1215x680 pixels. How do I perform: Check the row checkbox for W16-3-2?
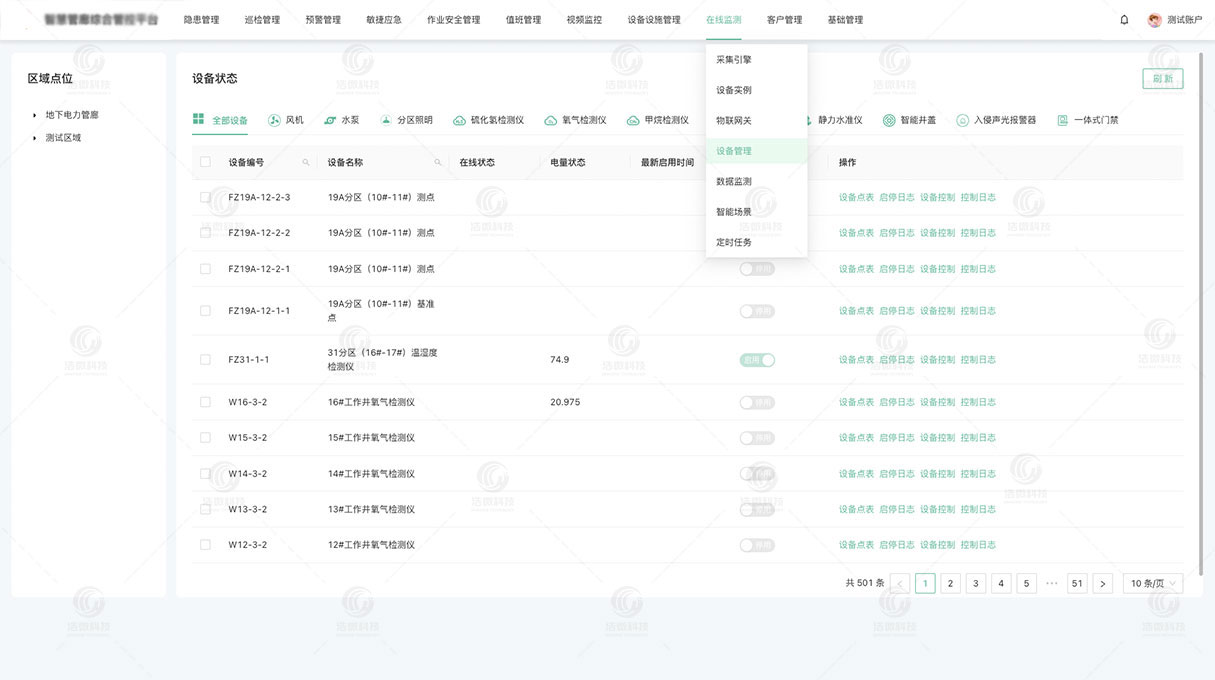tap(205, 401)
